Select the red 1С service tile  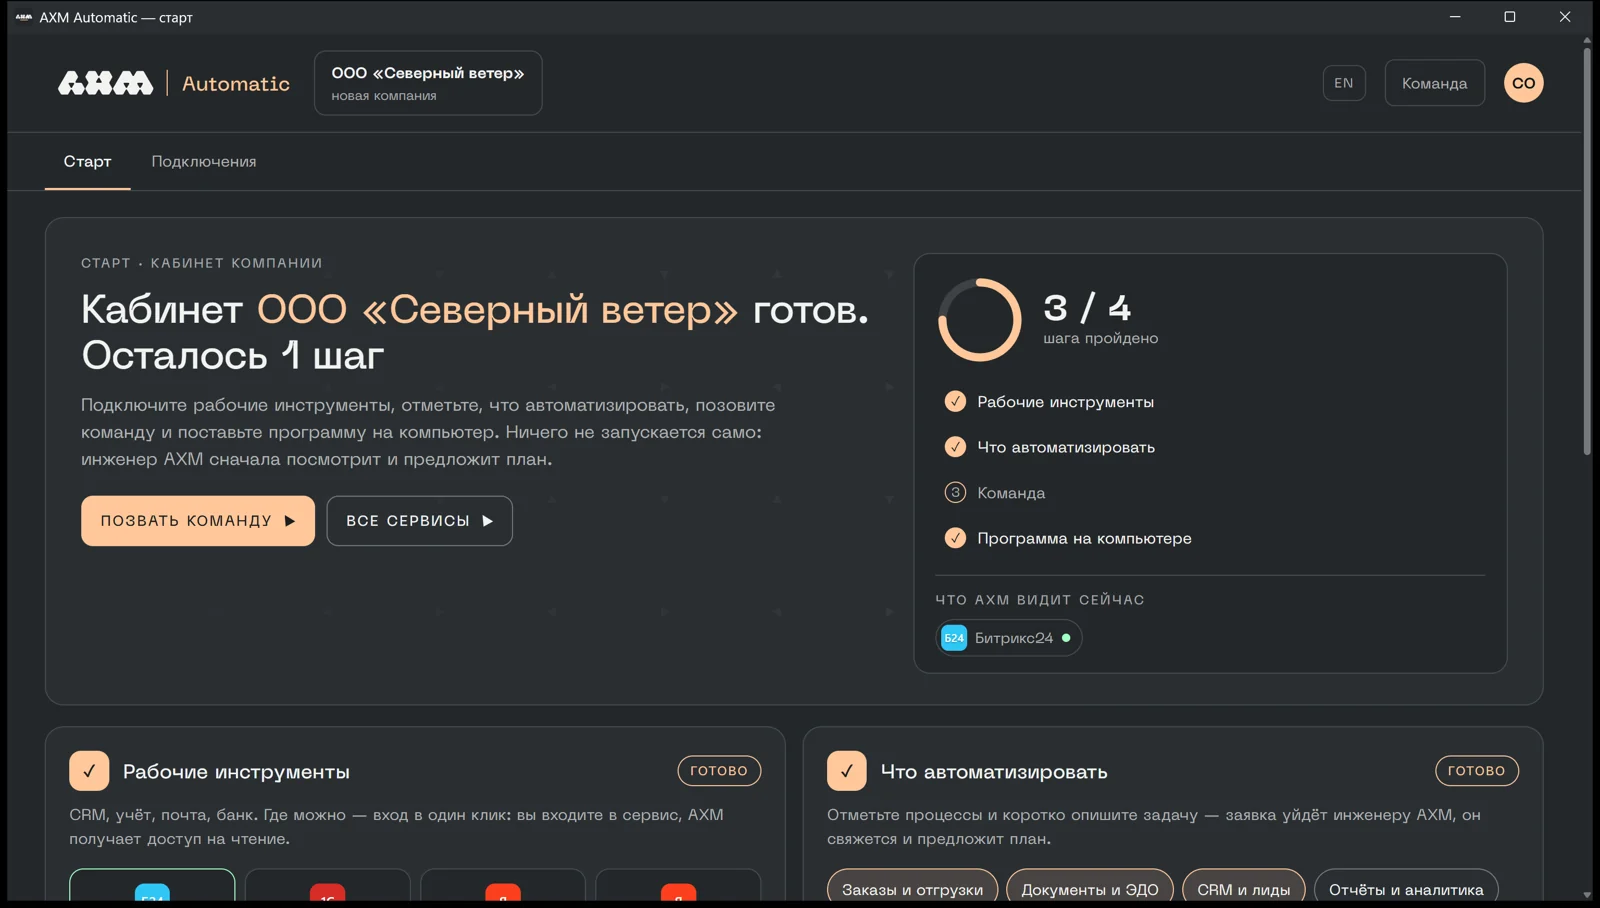[x=327, y=885]
